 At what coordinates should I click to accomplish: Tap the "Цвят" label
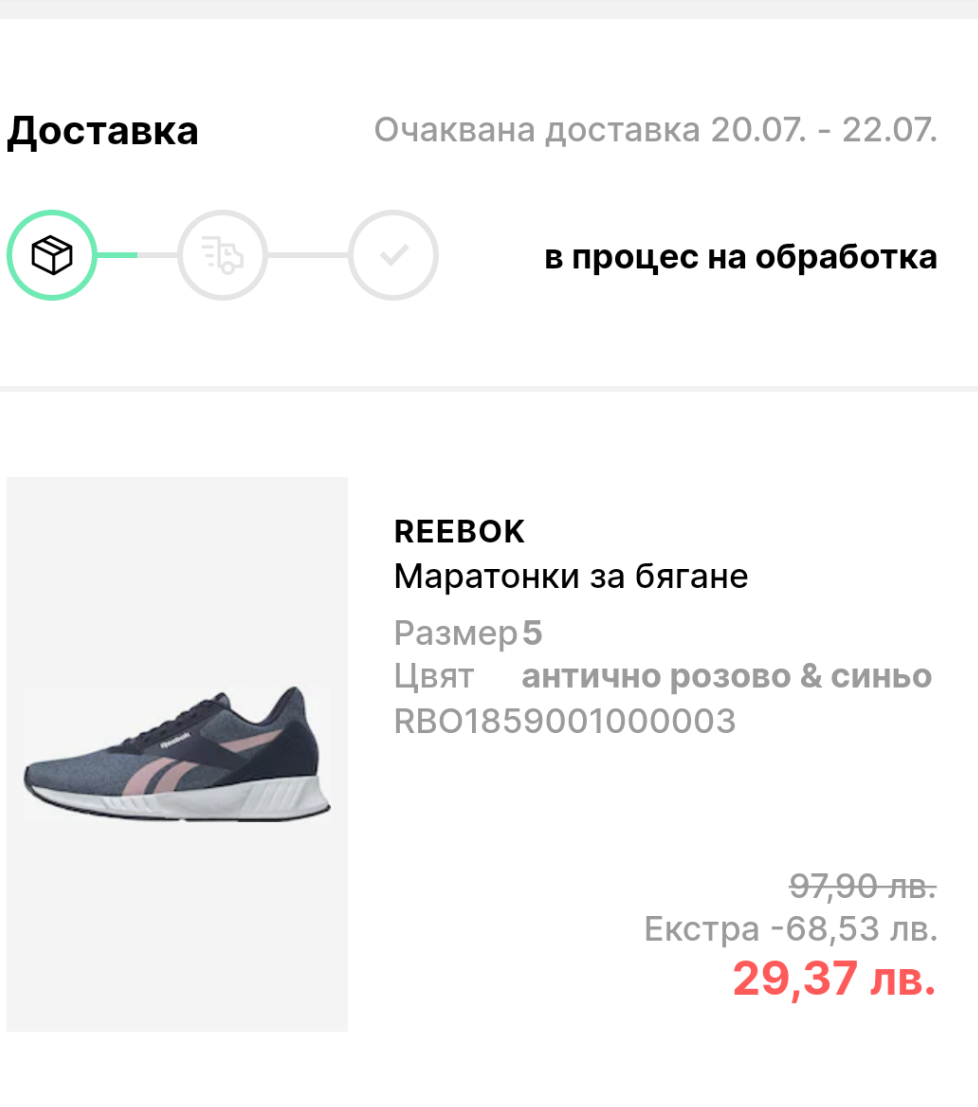point(433,677)
